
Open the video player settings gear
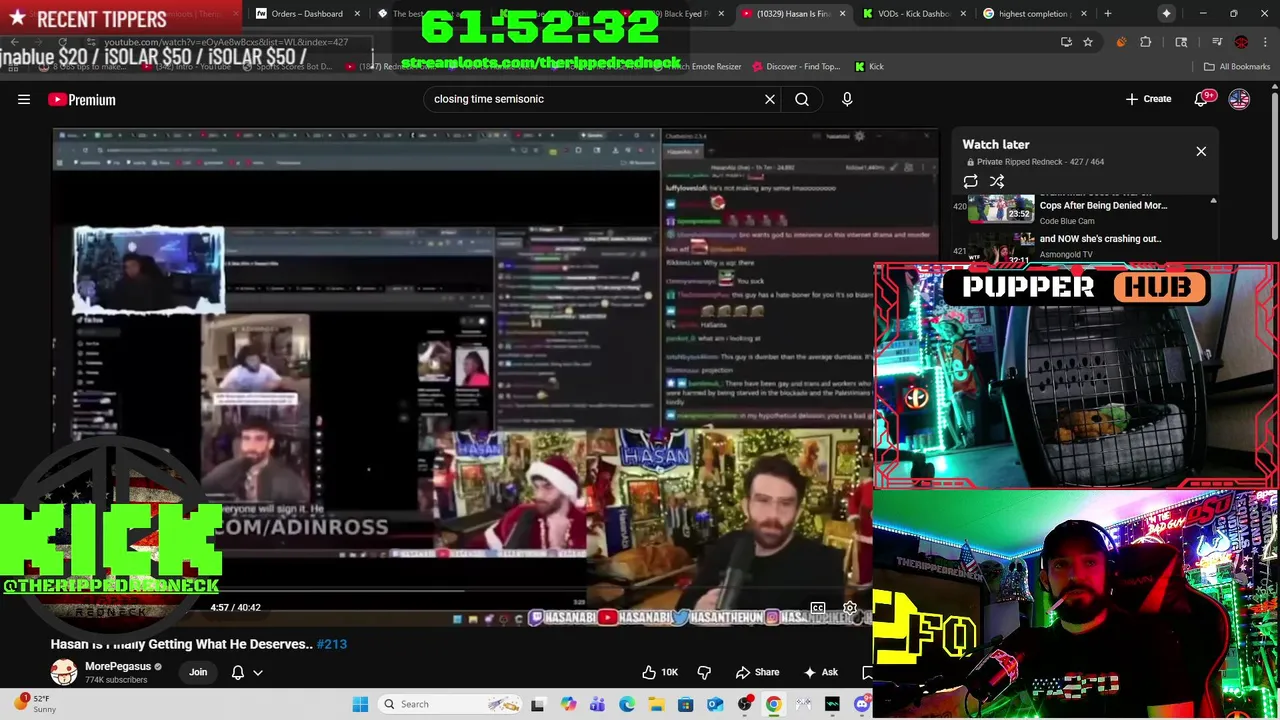tap(849, 608)
